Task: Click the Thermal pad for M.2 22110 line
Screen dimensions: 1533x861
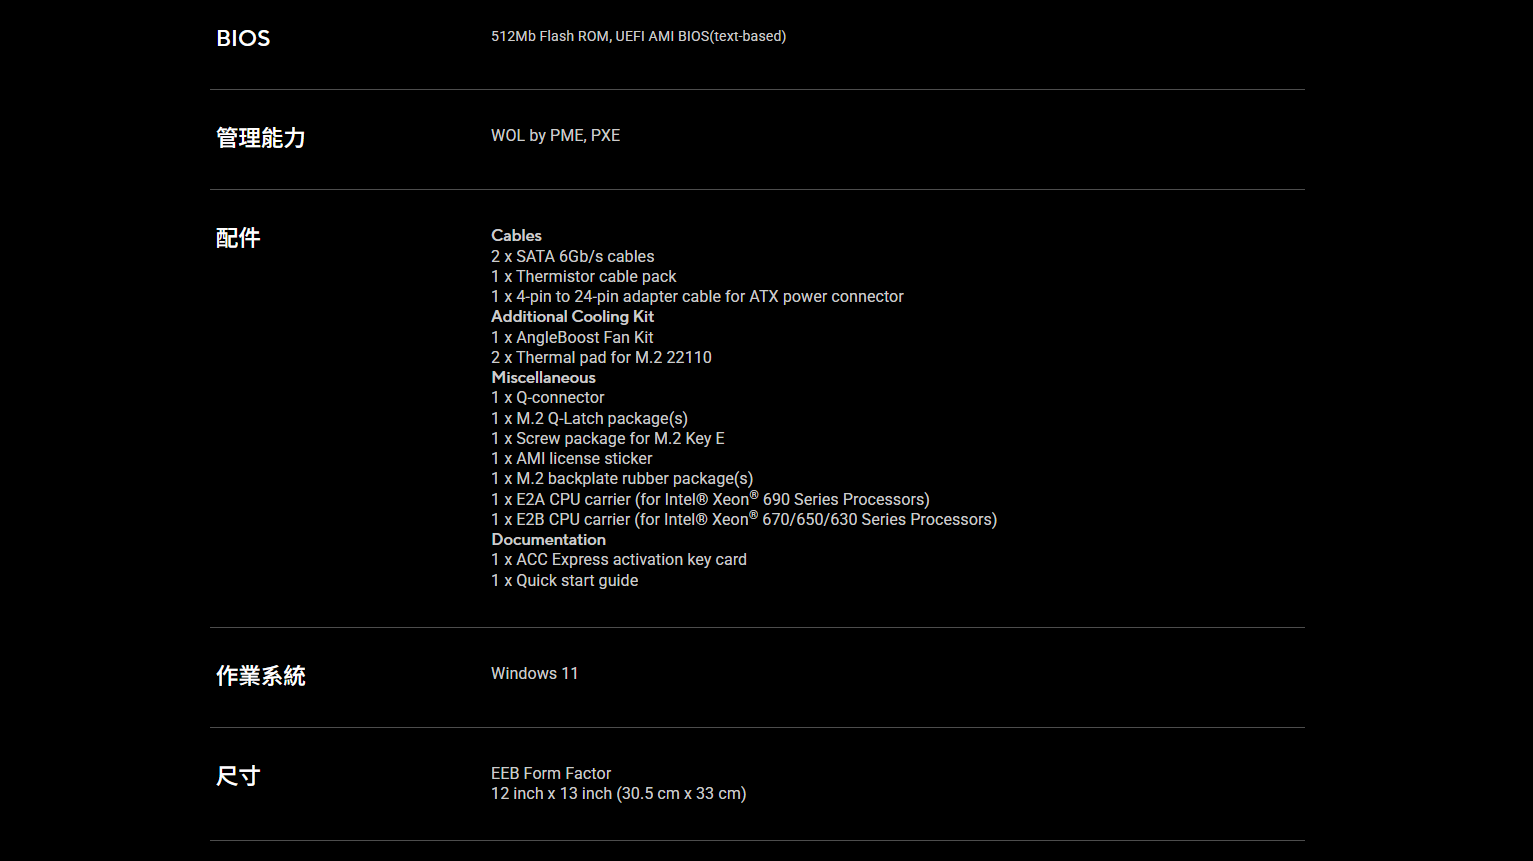Action: (x=601, y=358)
